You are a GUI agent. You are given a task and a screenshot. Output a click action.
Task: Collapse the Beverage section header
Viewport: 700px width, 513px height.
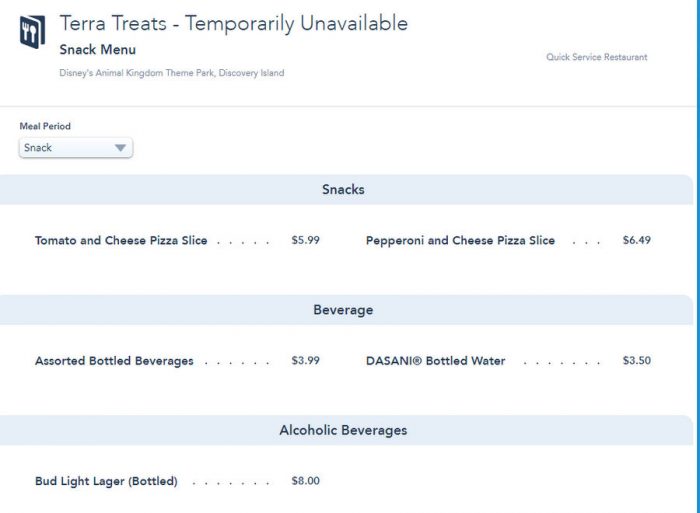point(343,310)
